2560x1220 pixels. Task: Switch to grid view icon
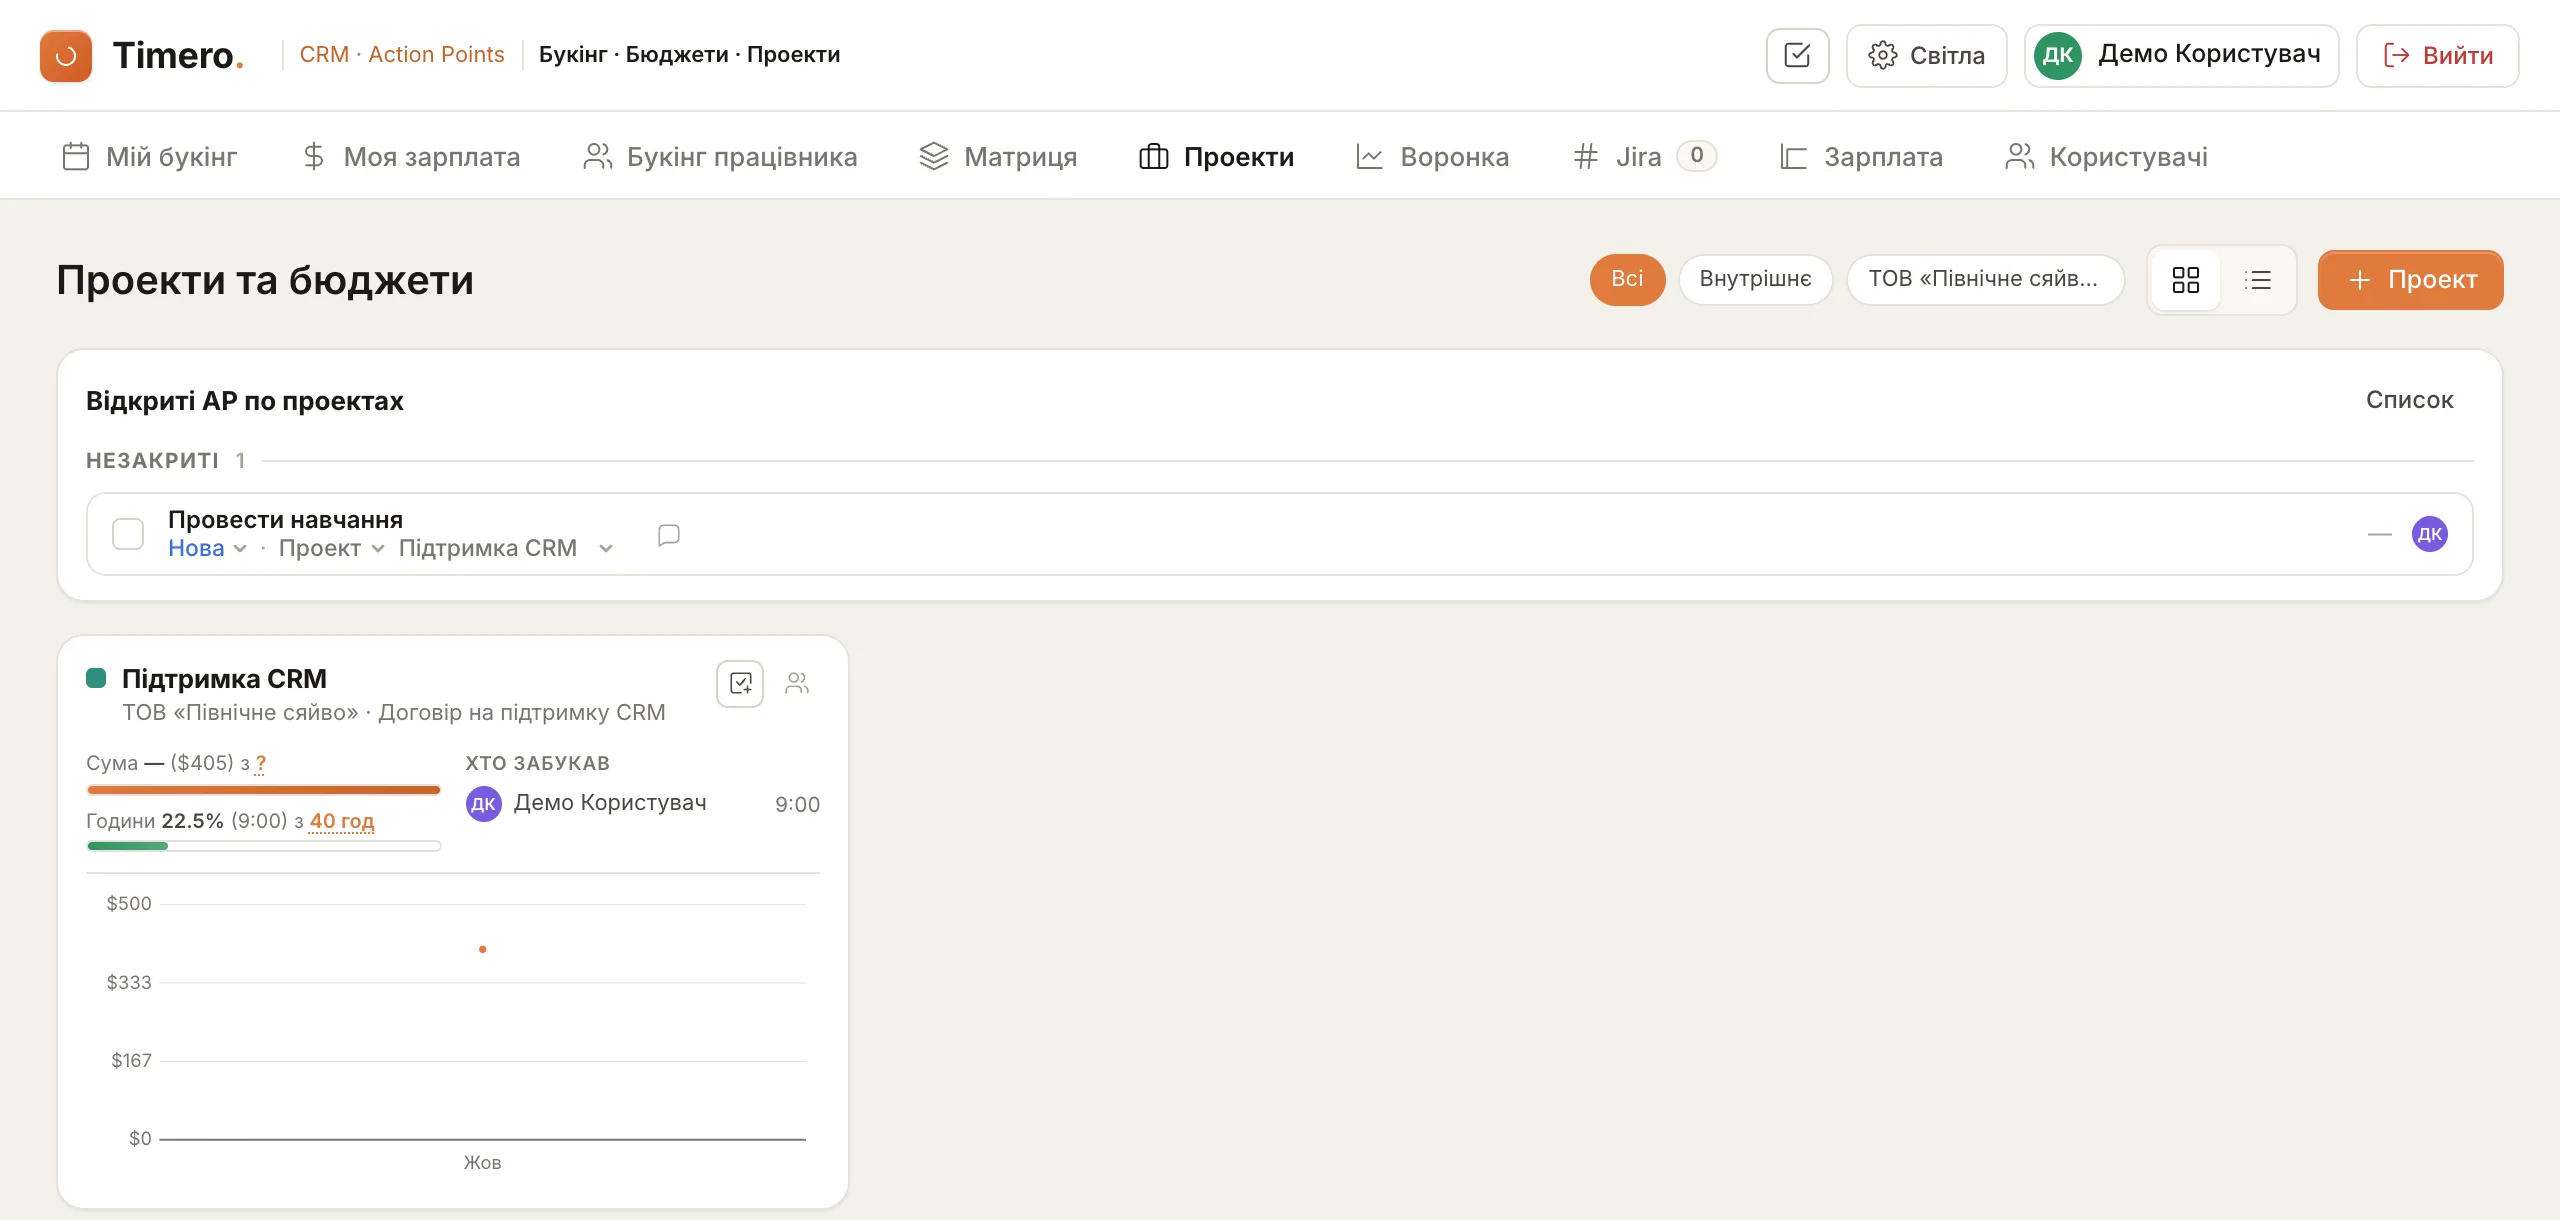2186,280
